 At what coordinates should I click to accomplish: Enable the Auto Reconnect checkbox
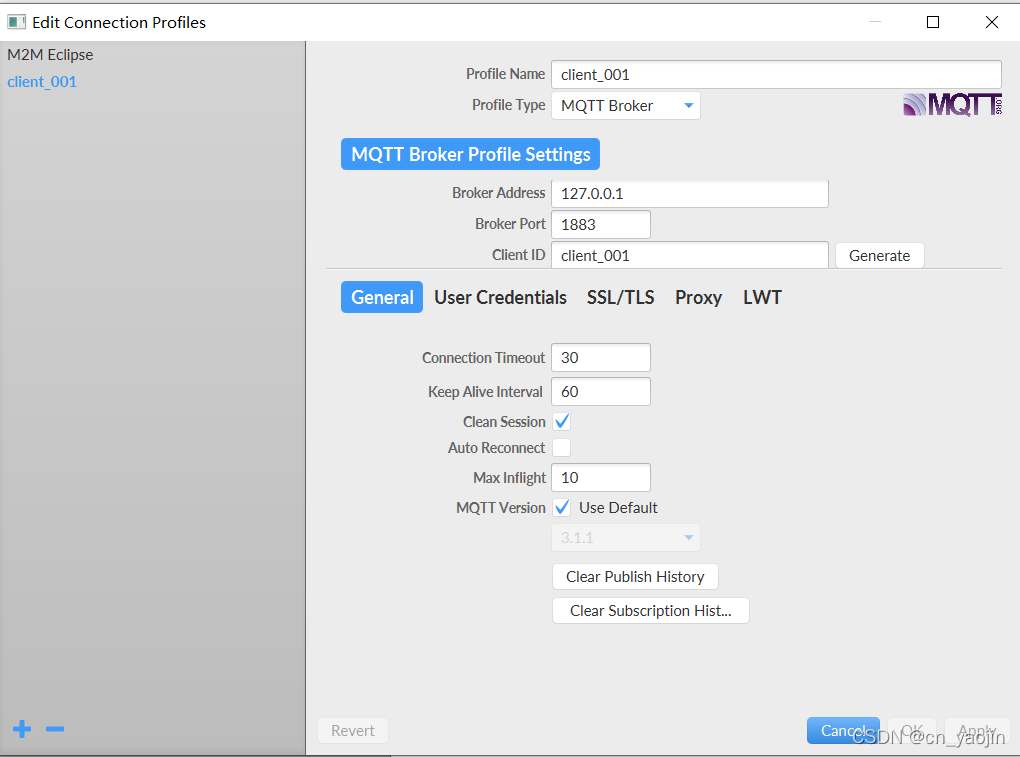click(562, 448)
